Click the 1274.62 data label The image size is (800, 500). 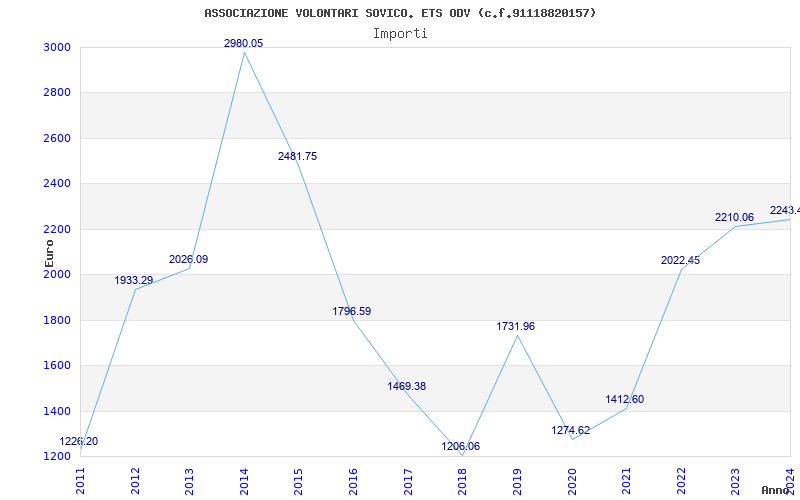(570, 430)
